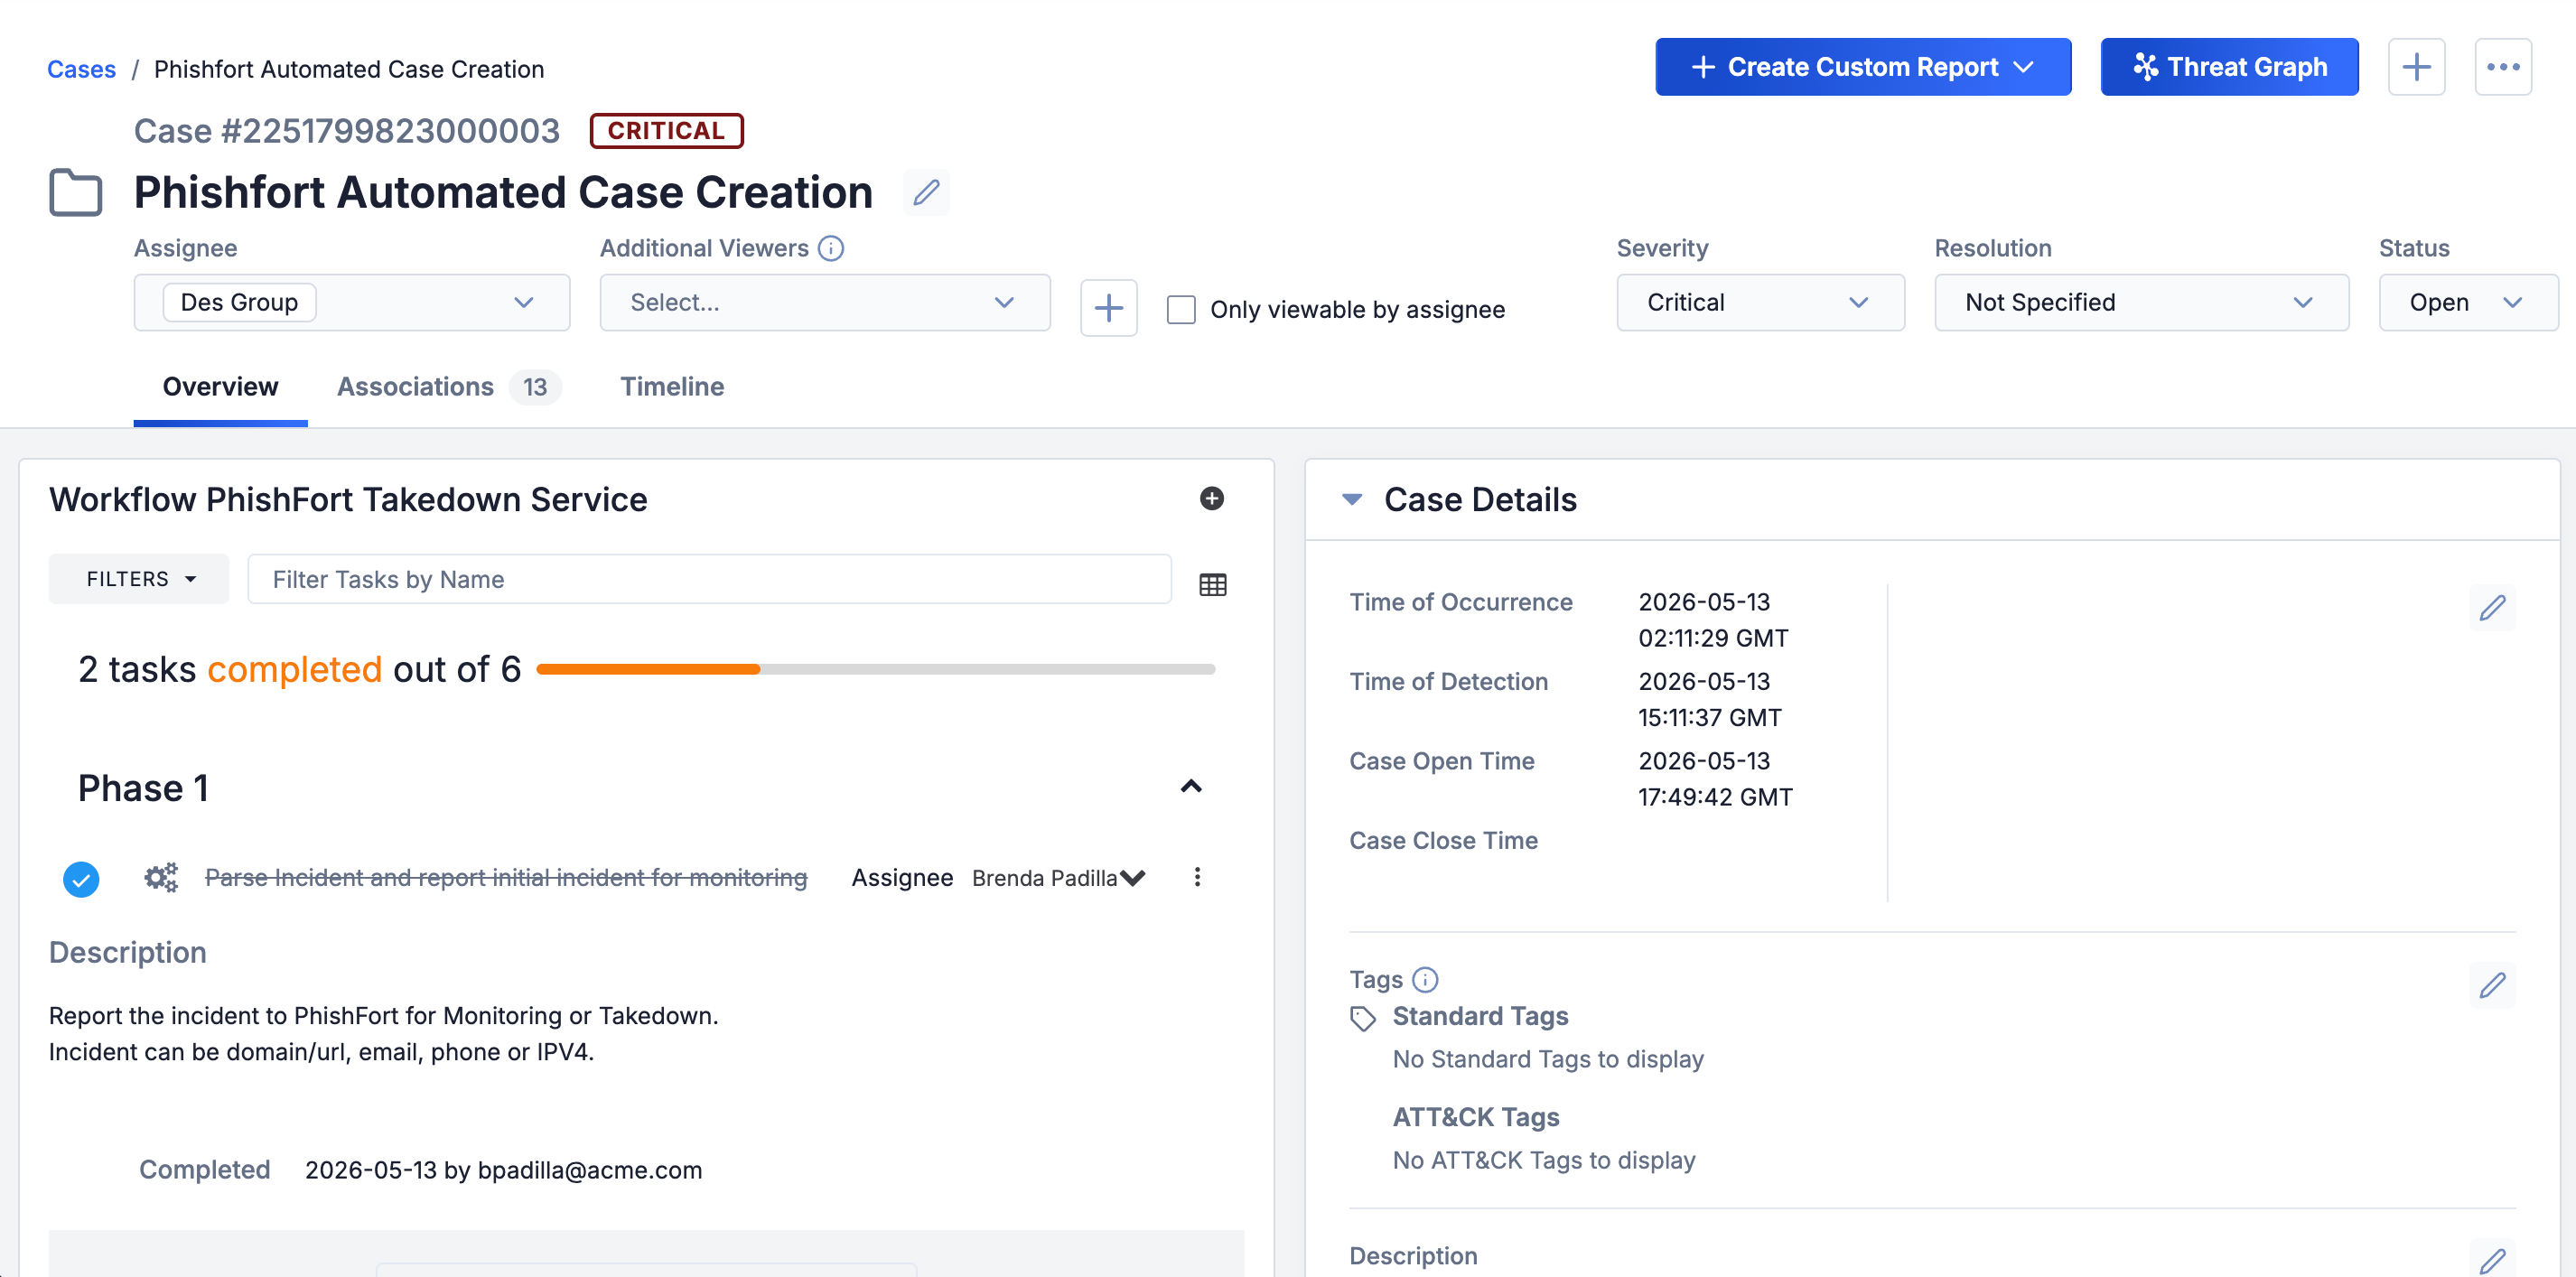
Task: Click Case Open Time value 17:49:42 GMT
Action: click(1715, 797)
